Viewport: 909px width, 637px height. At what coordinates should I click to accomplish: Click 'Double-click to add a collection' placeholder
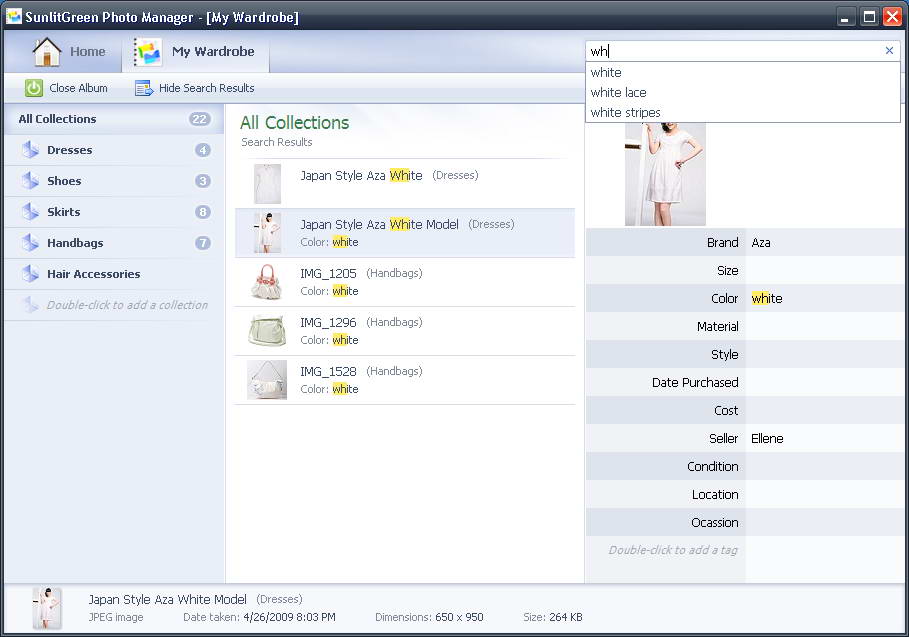[x=127, y=305]
